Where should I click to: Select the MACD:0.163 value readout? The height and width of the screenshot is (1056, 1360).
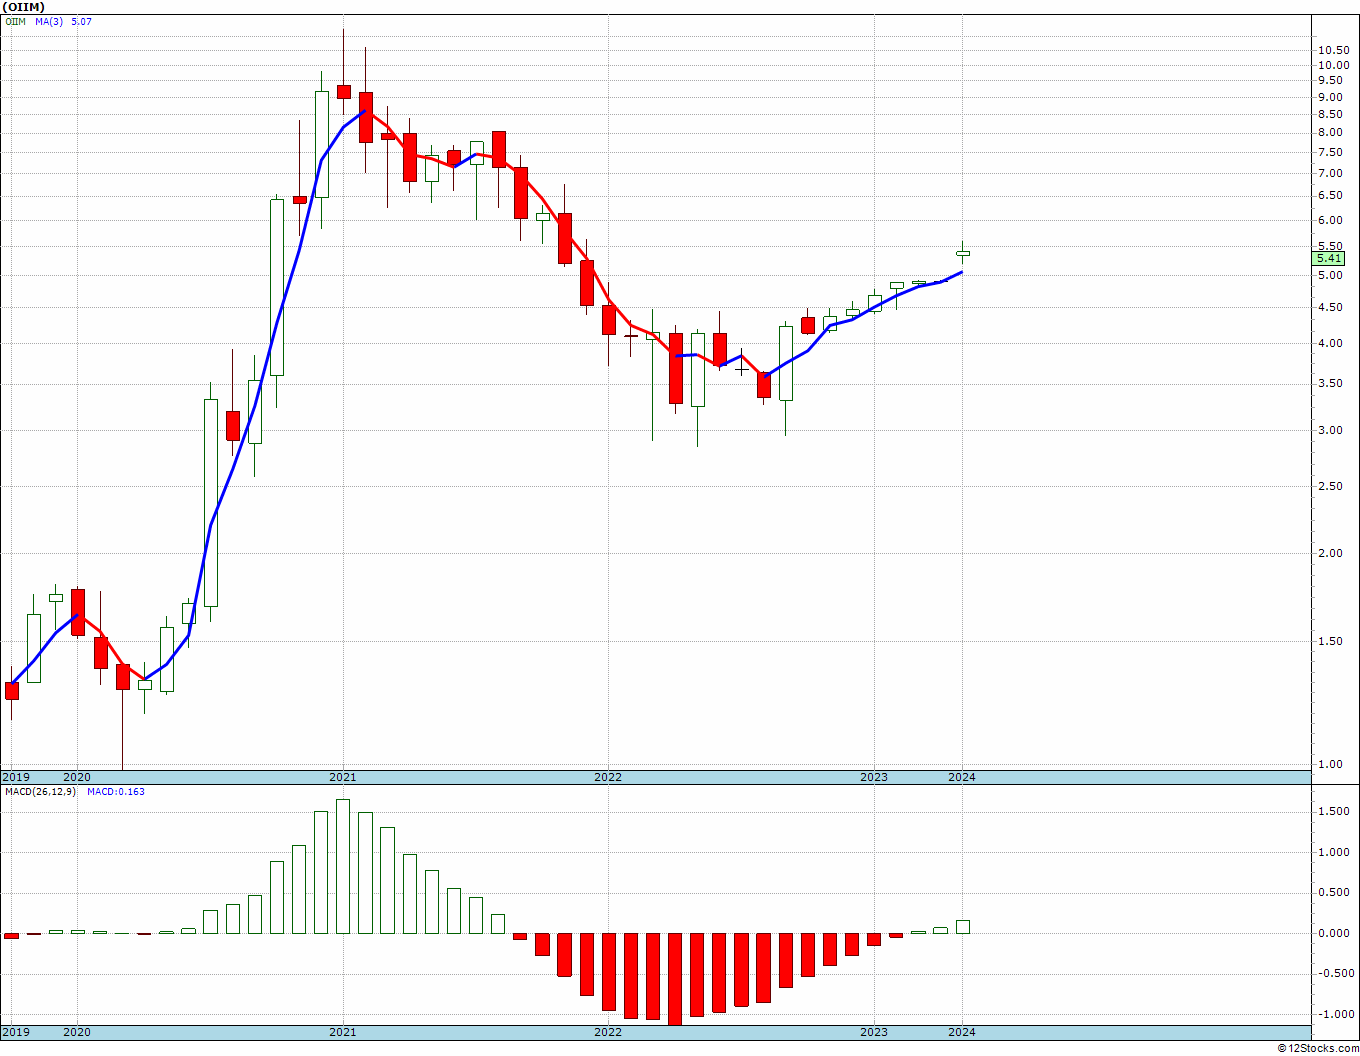[x=115, y=792]
